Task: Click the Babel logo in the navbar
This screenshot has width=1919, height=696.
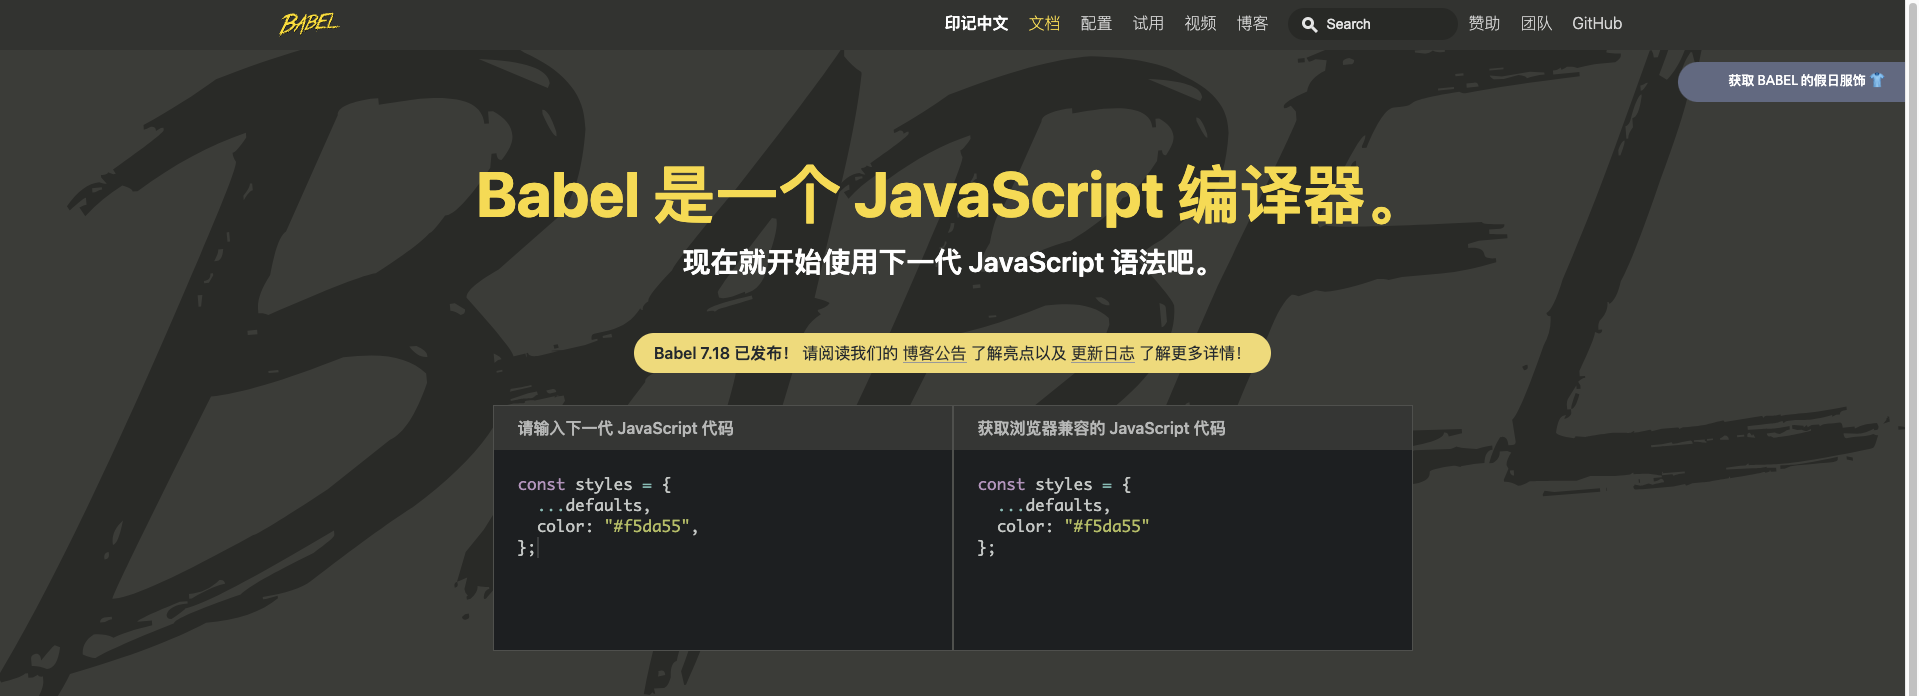Action: (x=309, y=23)
